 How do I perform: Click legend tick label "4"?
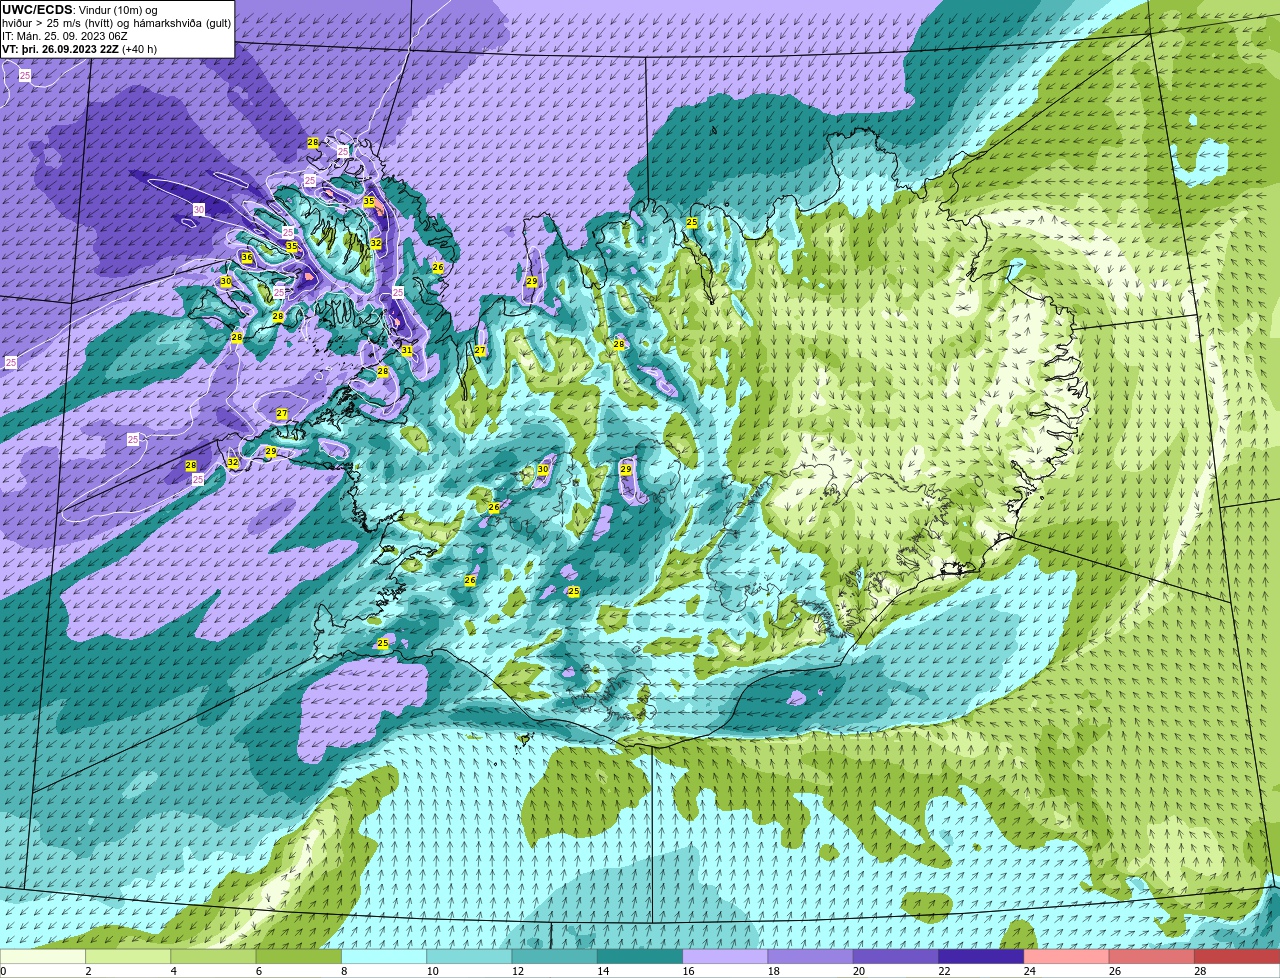click(x=172, y=971)
